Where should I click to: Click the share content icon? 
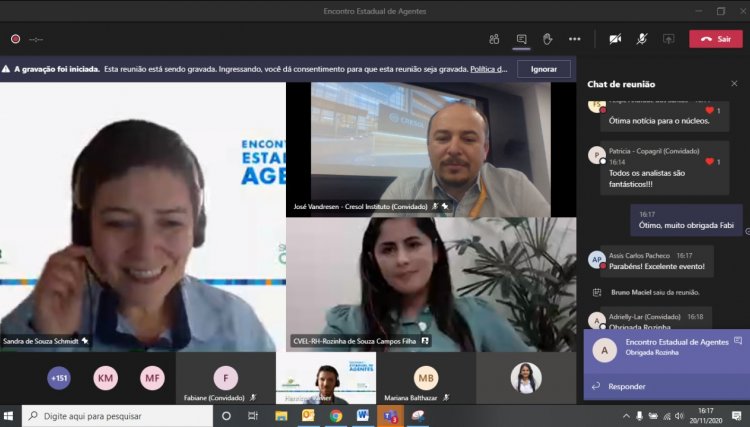click(669, 39)
